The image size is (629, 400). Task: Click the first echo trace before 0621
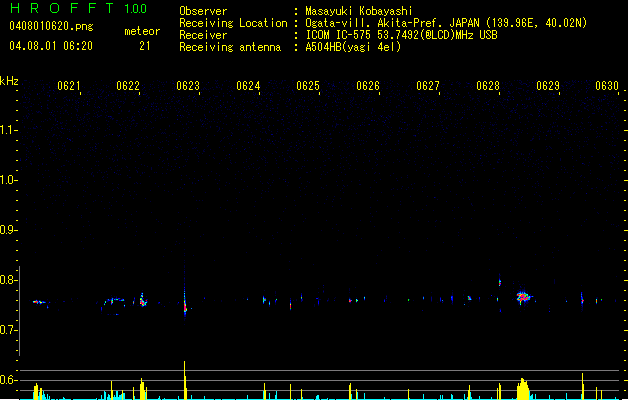(39, 302)
